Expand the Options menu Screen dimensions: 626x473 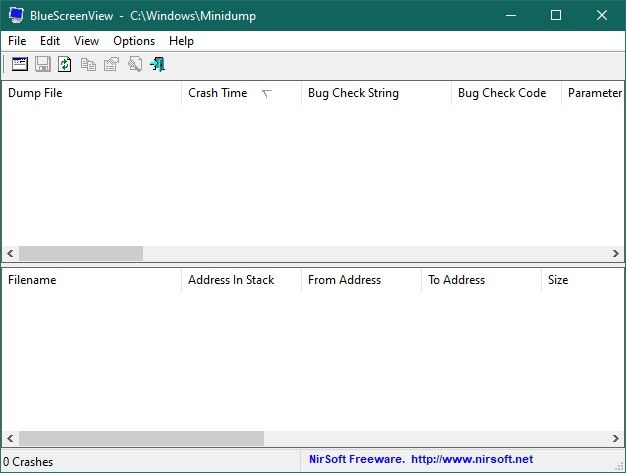pos(134,41)
